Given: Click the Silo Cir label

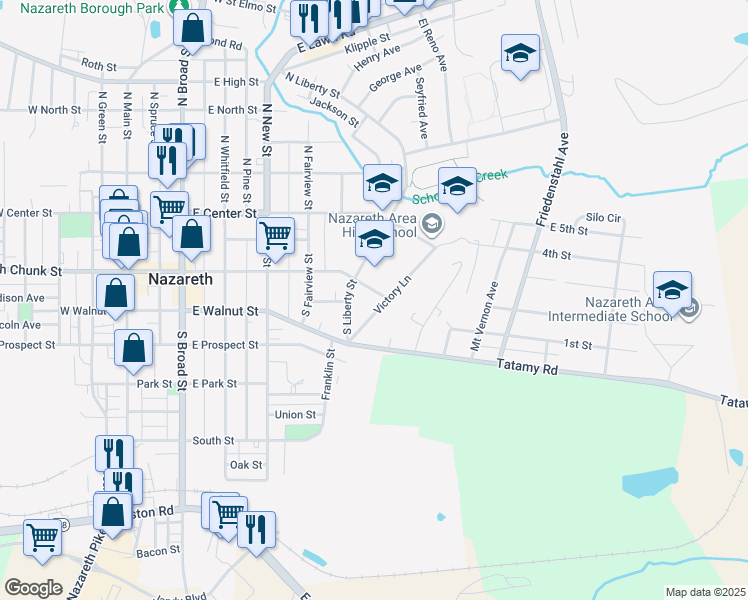Looking at the screenshot, I should (x=603, y=217).
